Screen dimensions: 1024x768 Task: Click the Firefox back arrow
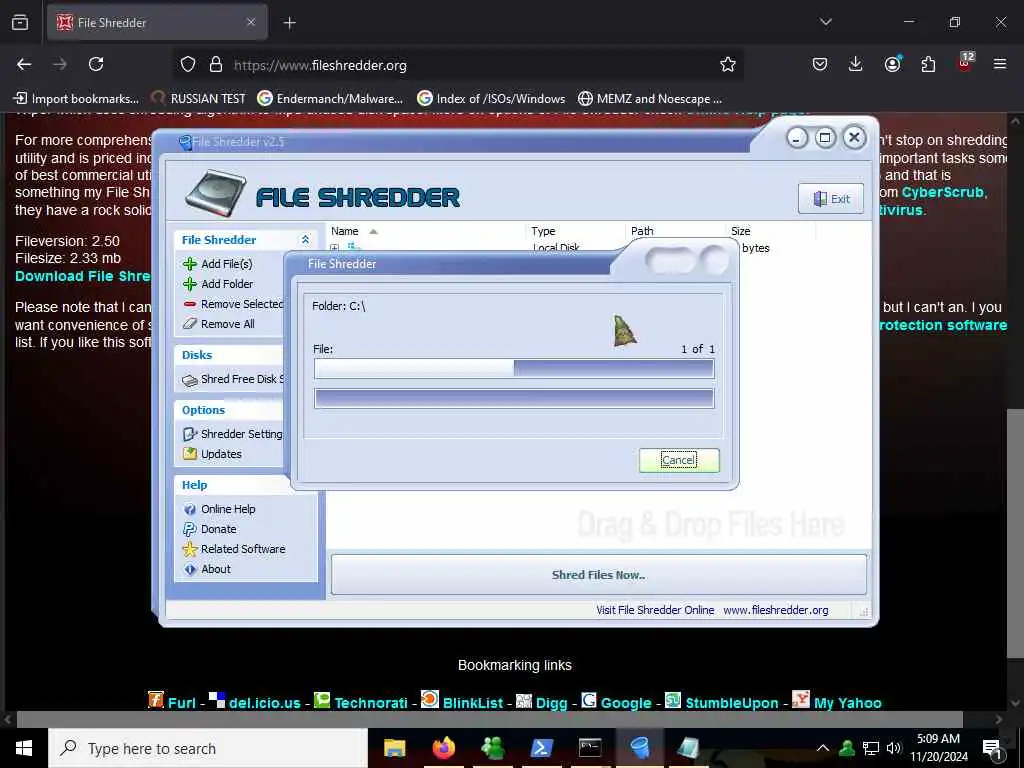[24, 64]
